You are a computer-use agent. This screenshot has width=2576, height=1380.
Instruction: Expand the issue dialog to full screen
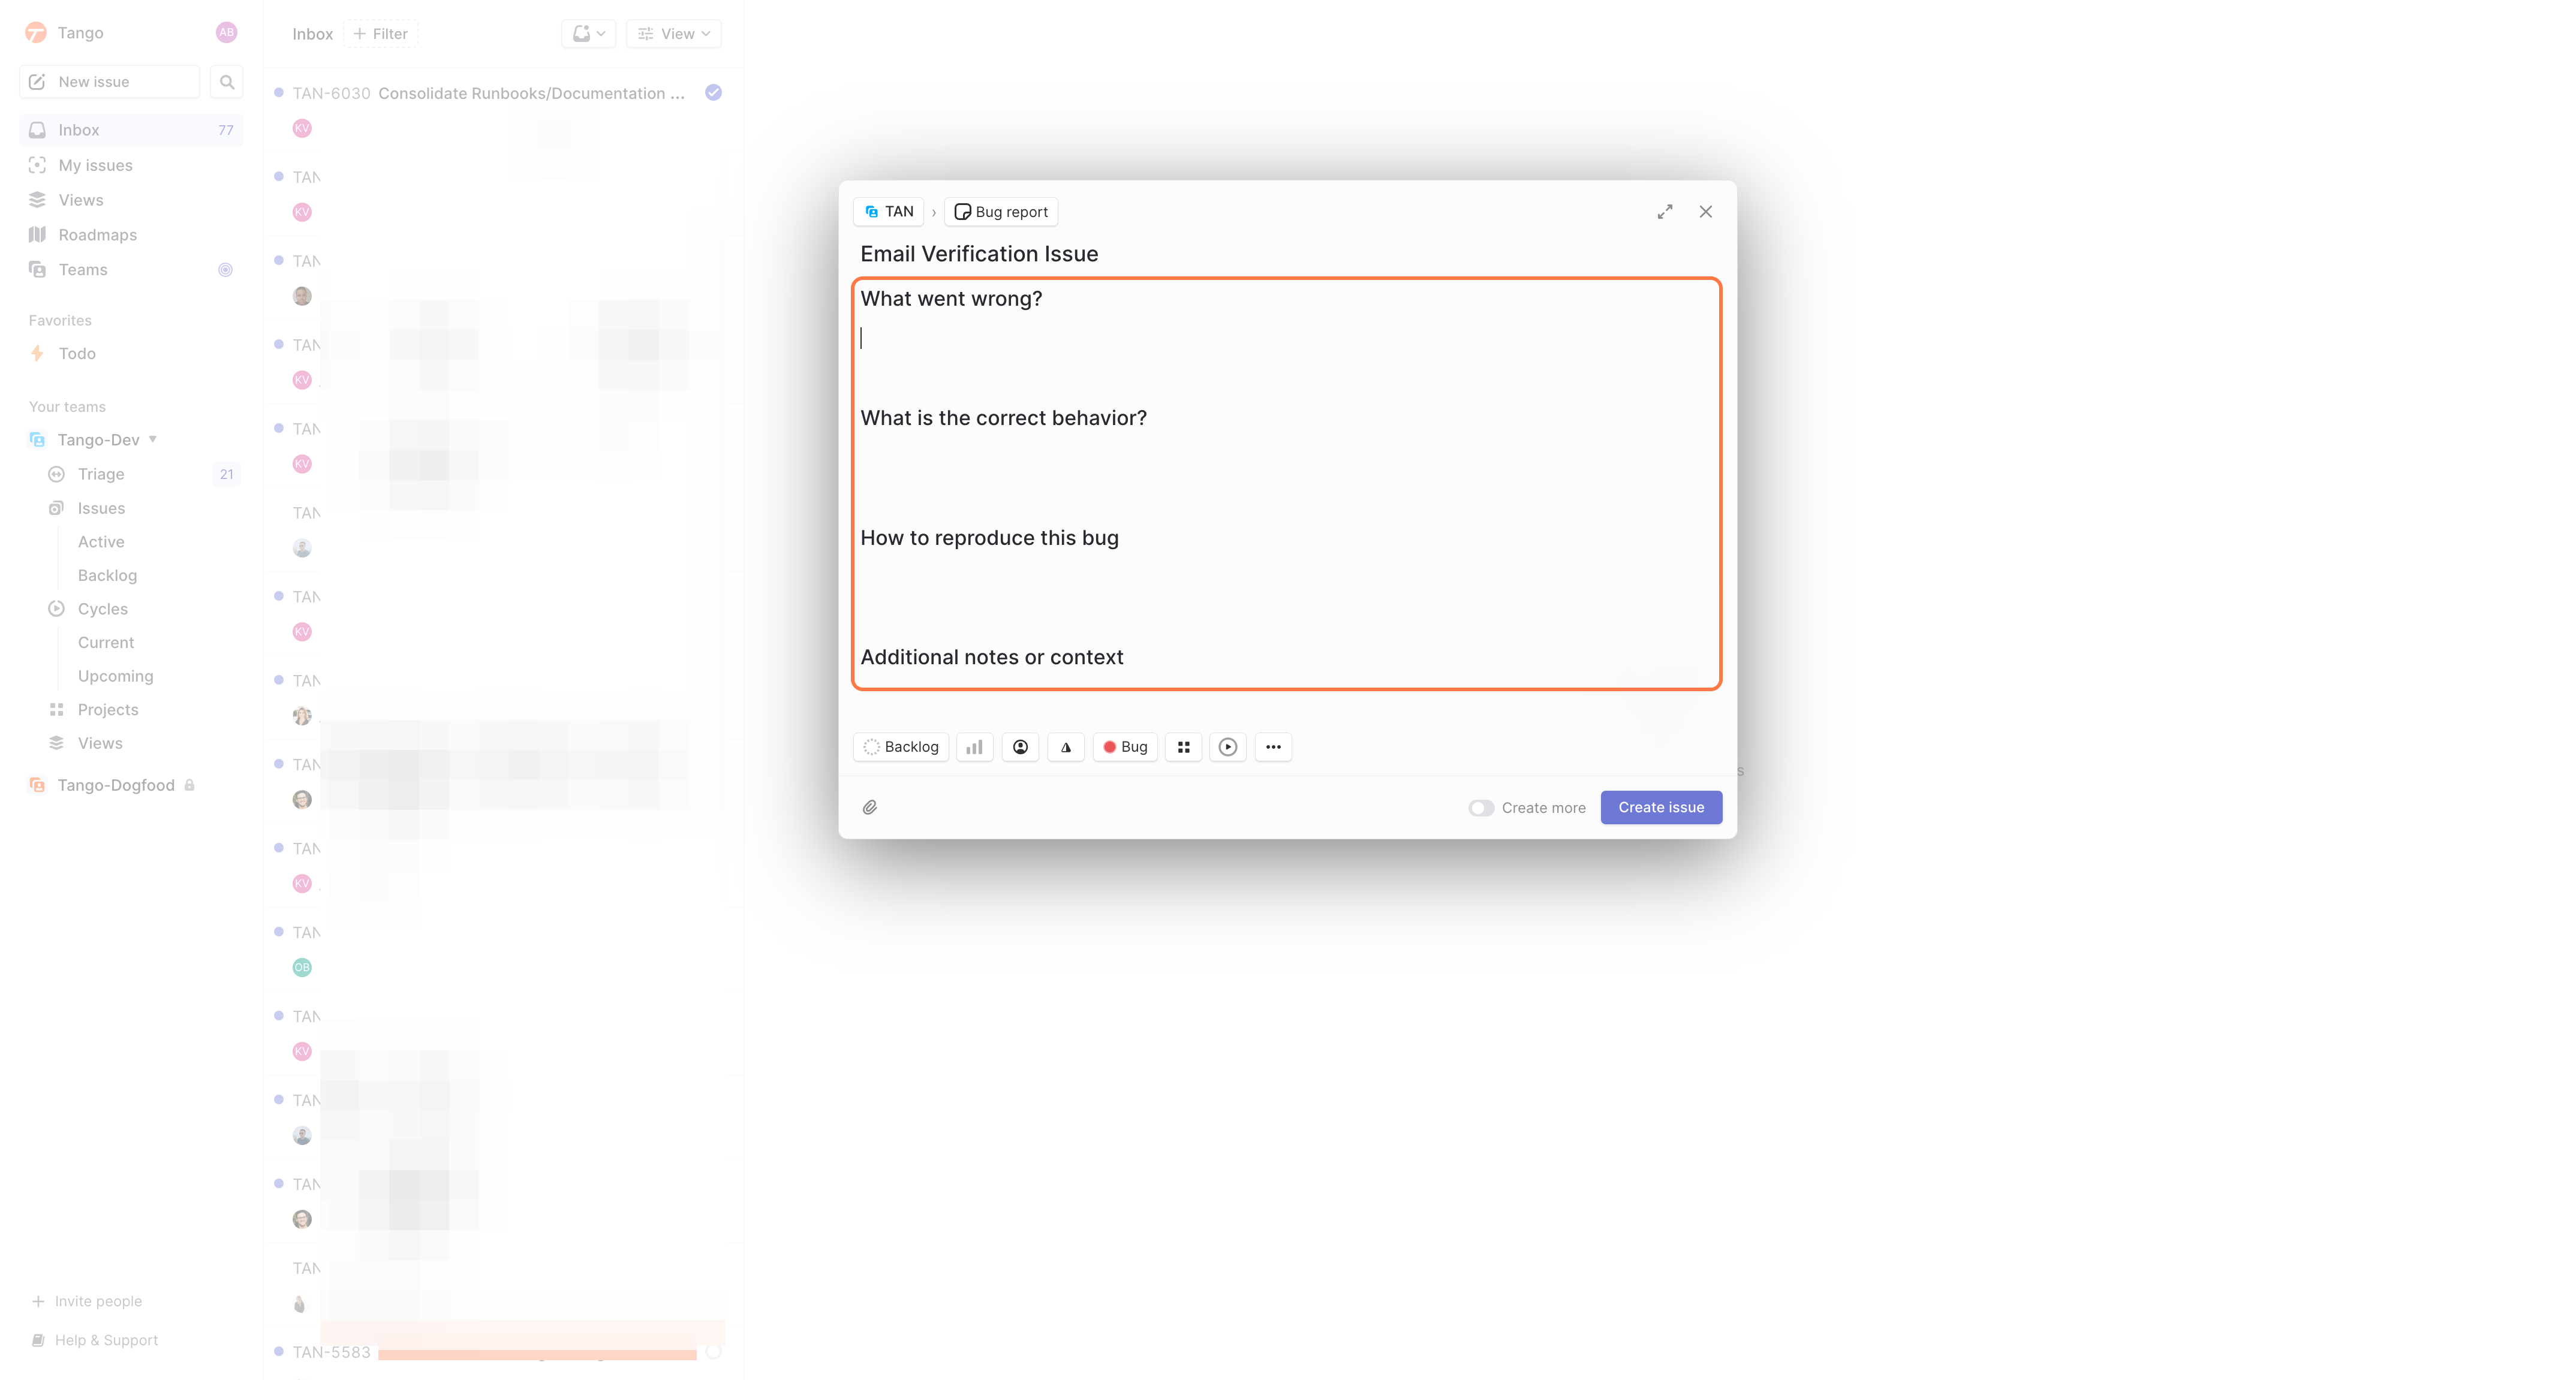click(1665, 212)
